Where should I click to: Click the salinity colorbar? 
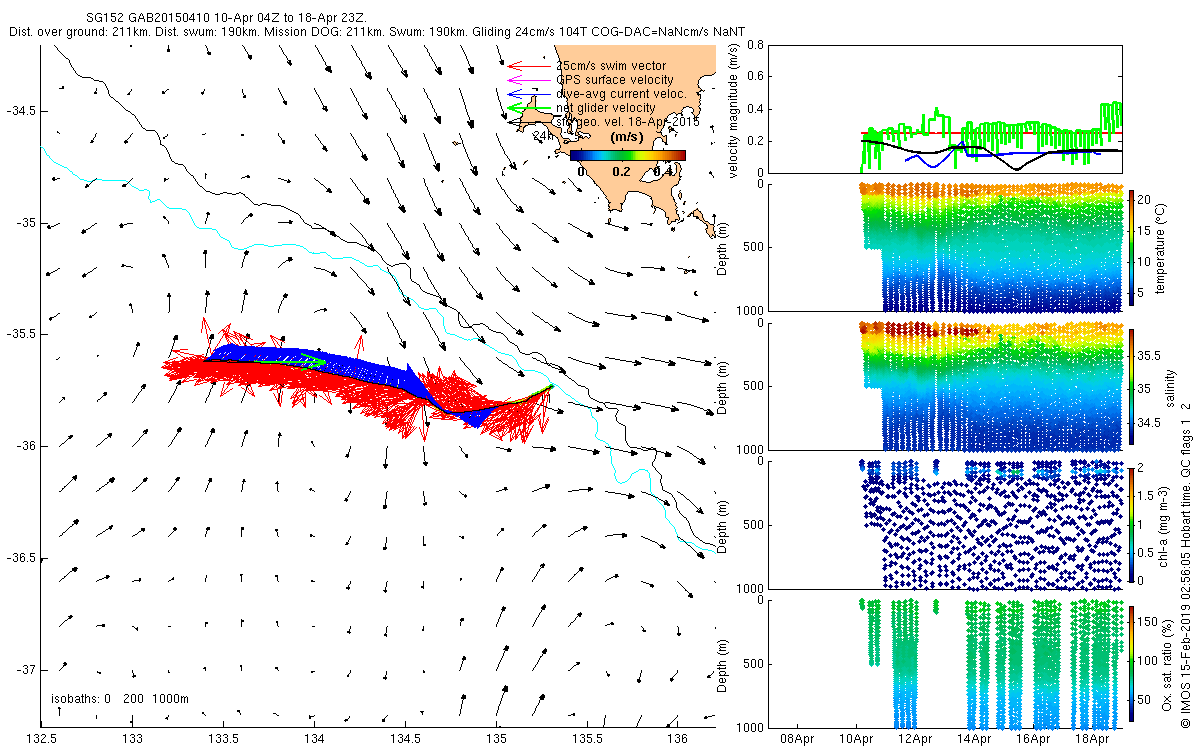[x=1132, y=386]
